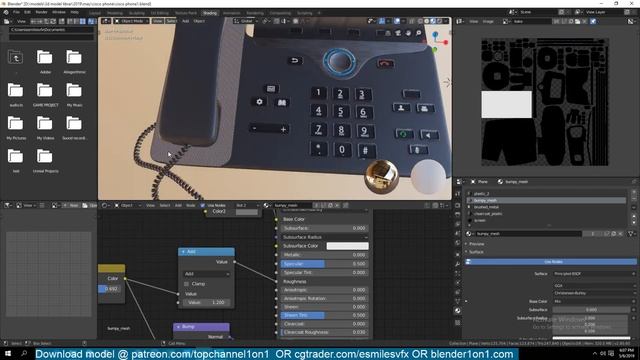Adjust the Sheen Tint slider
The width and height of the screenshot is (640, 360).
pos(324,315)
